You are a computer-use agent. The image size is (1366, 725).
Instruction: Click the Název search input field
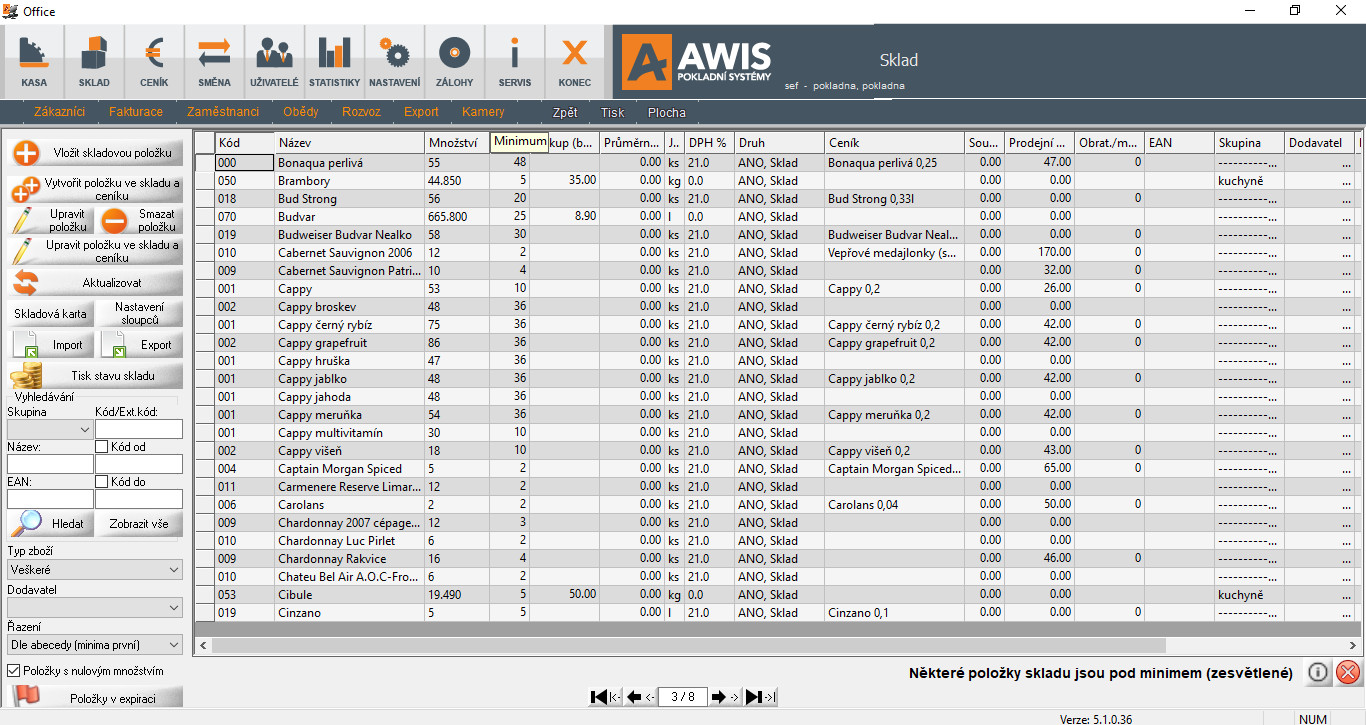tap(50, 464)
